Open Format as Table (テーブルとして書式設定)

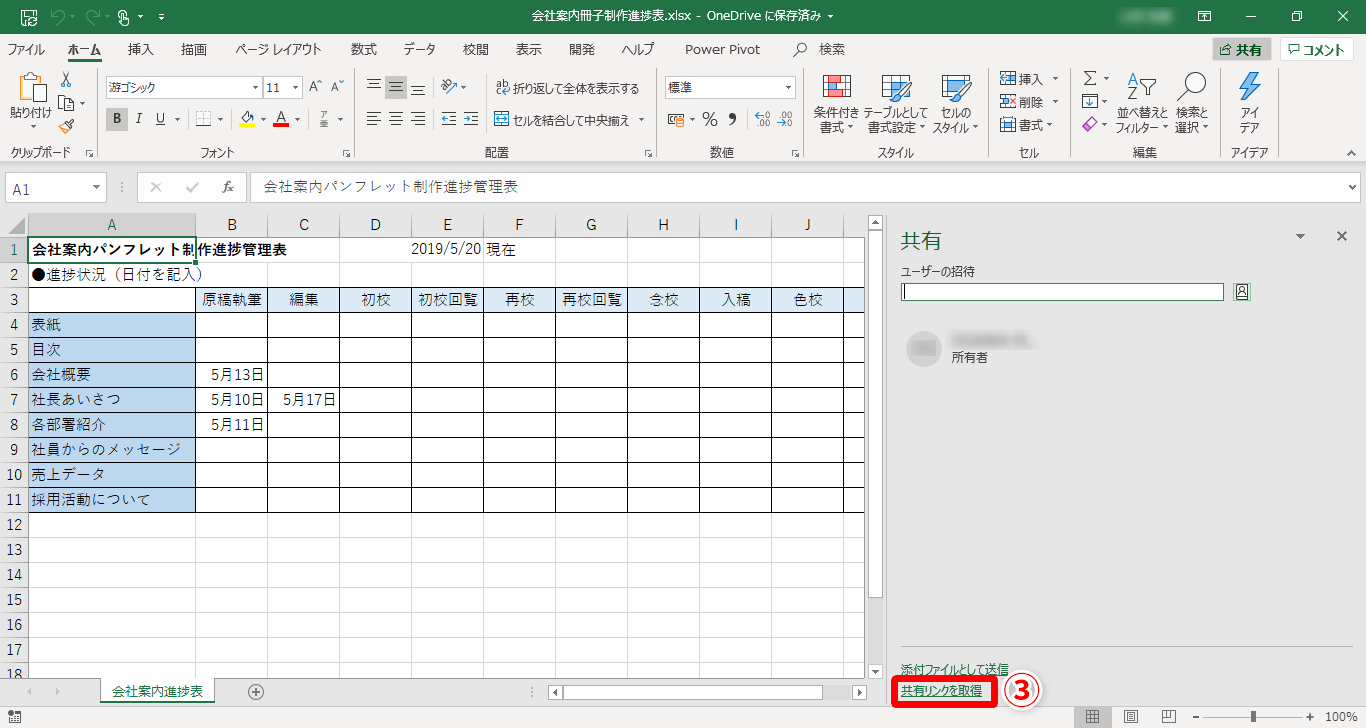click(x=896, y=104)
